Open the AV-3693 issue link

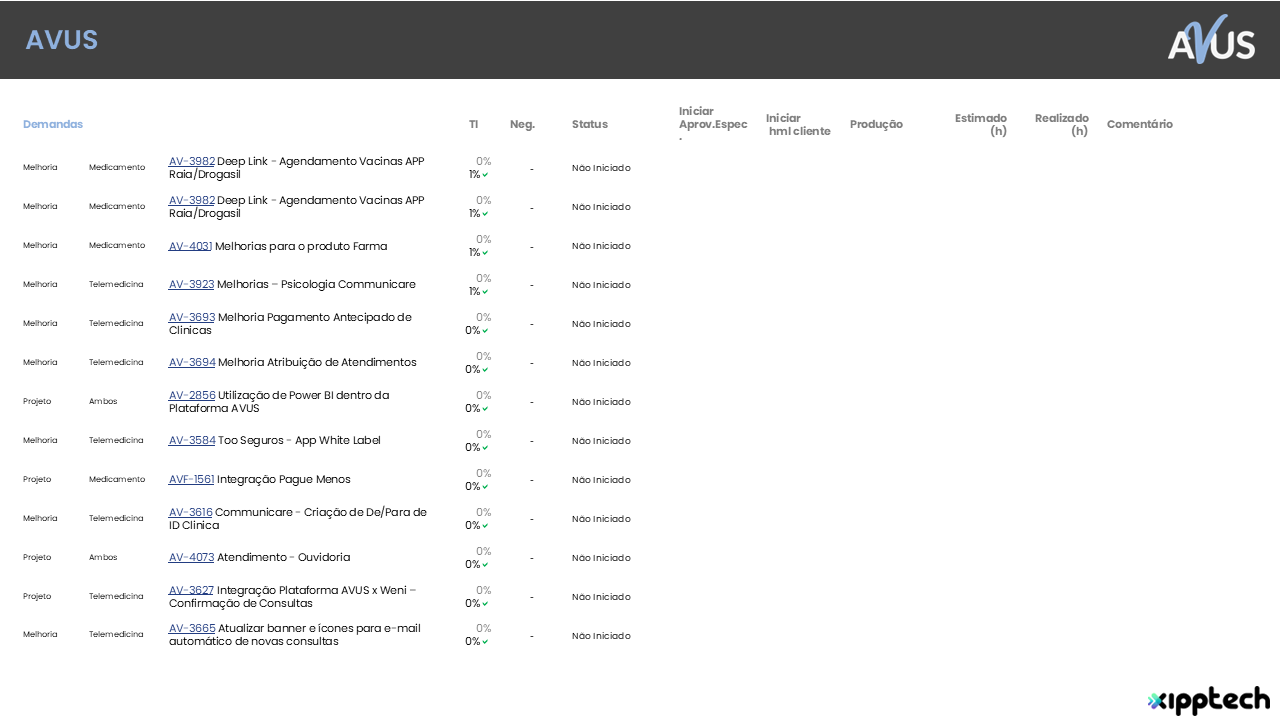click(x=192, y=317)
